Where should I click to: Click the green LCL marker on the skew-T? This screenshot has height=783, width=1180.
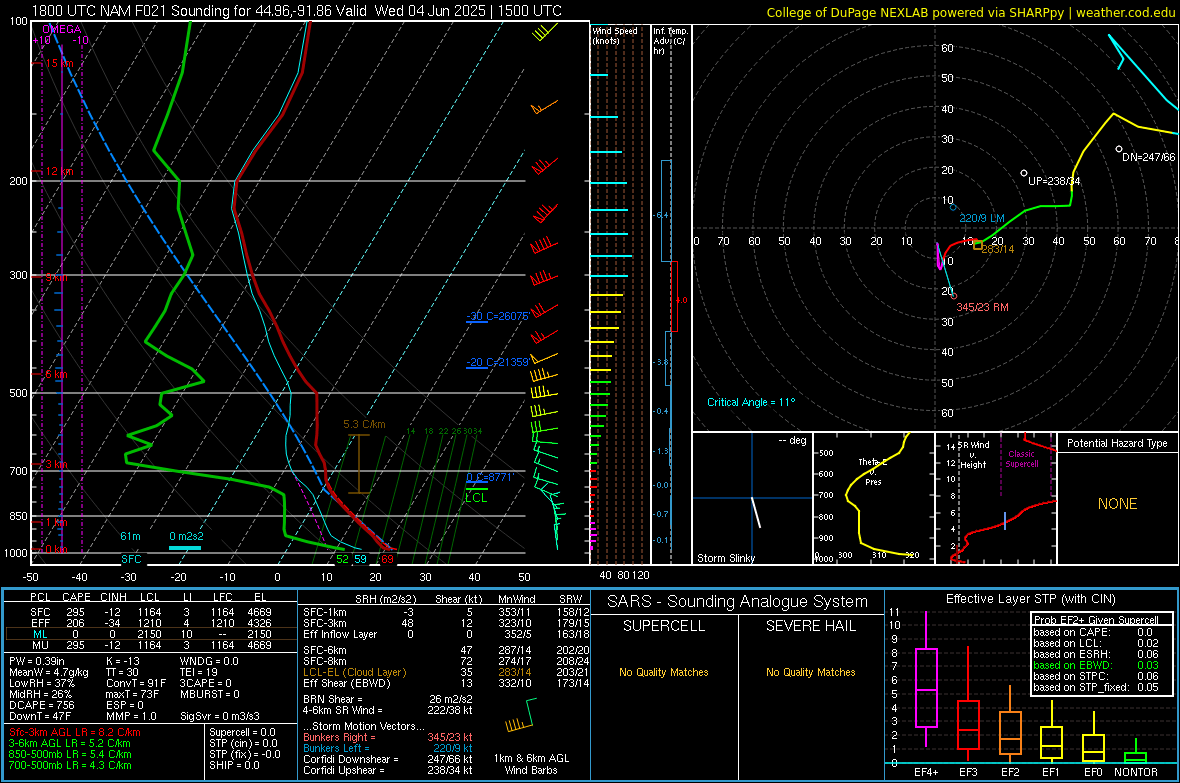click(x=476, y=497)
